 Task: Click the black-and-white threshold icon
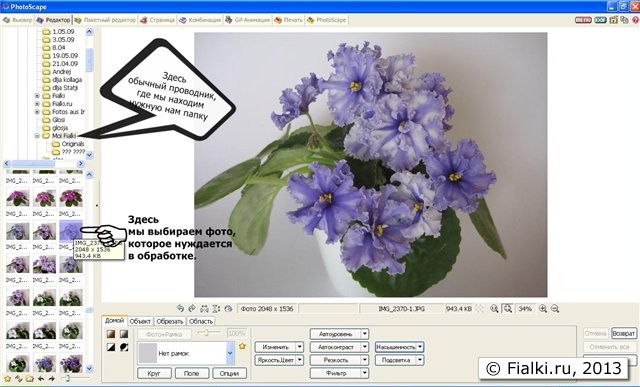point(111,347)
